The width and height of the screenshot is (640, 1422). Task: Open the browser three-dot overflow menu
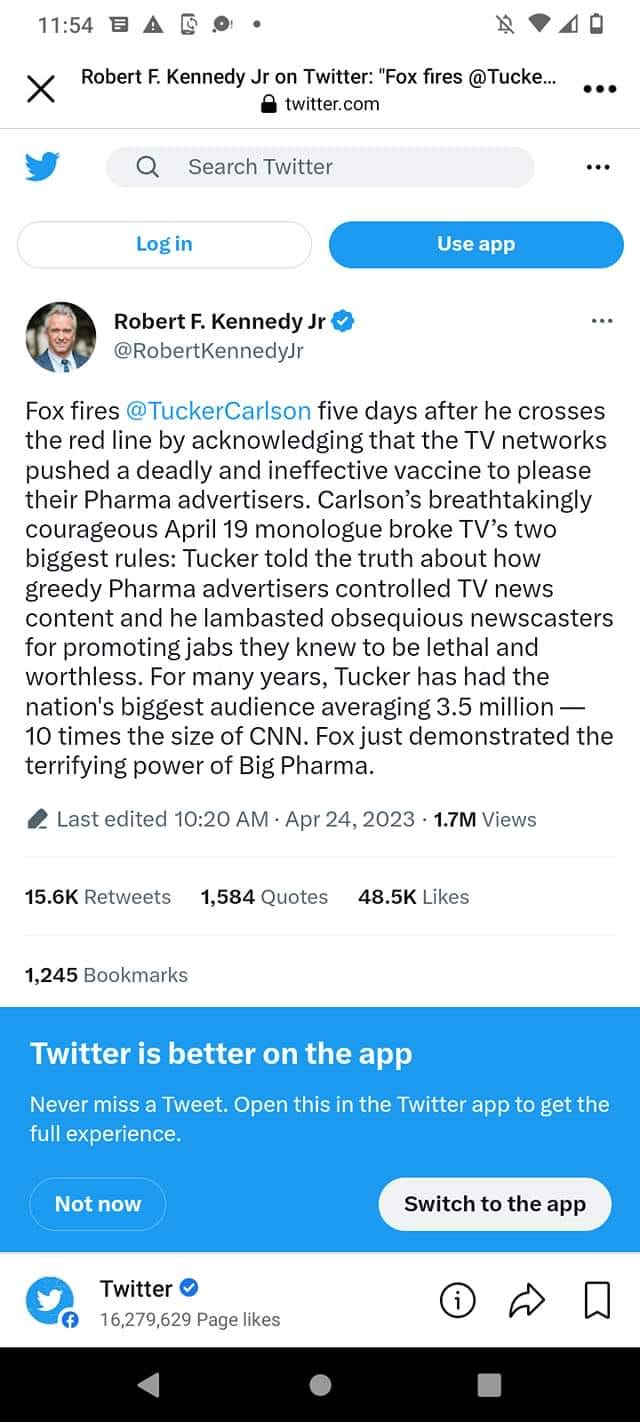click(598, 89)
